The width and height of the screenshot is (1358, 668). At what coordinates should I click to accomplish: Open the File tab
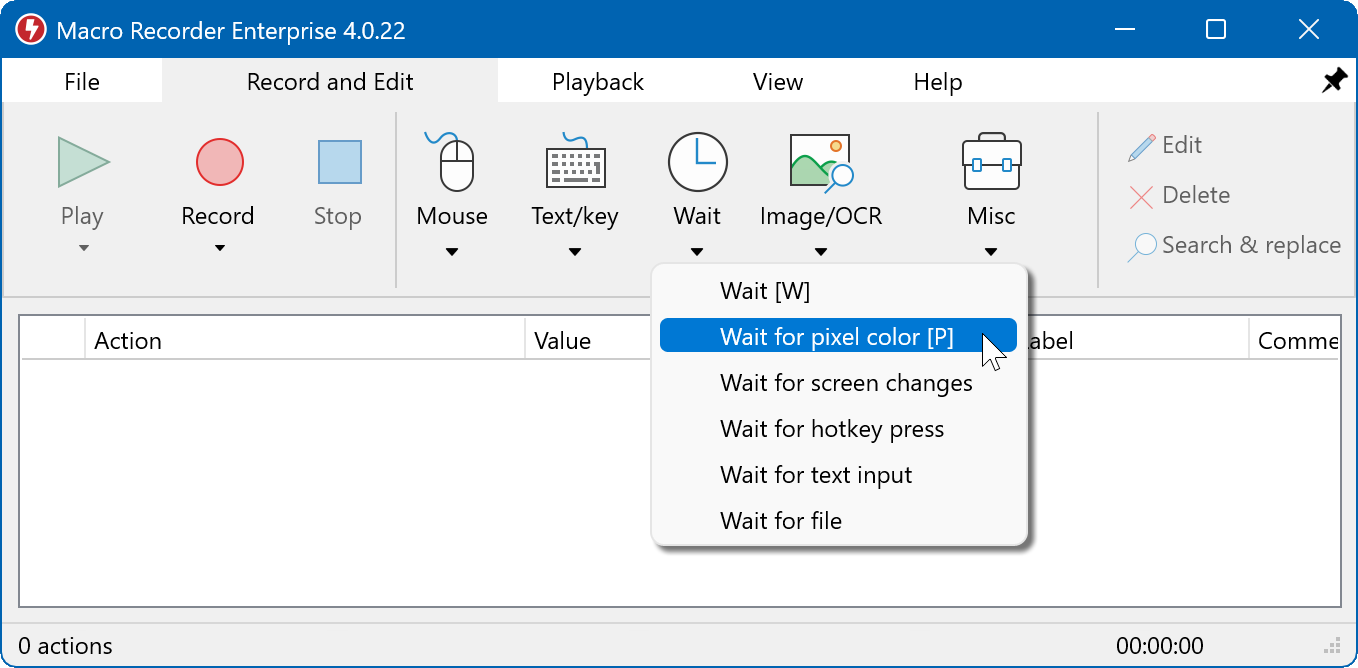tap(82, 82)
